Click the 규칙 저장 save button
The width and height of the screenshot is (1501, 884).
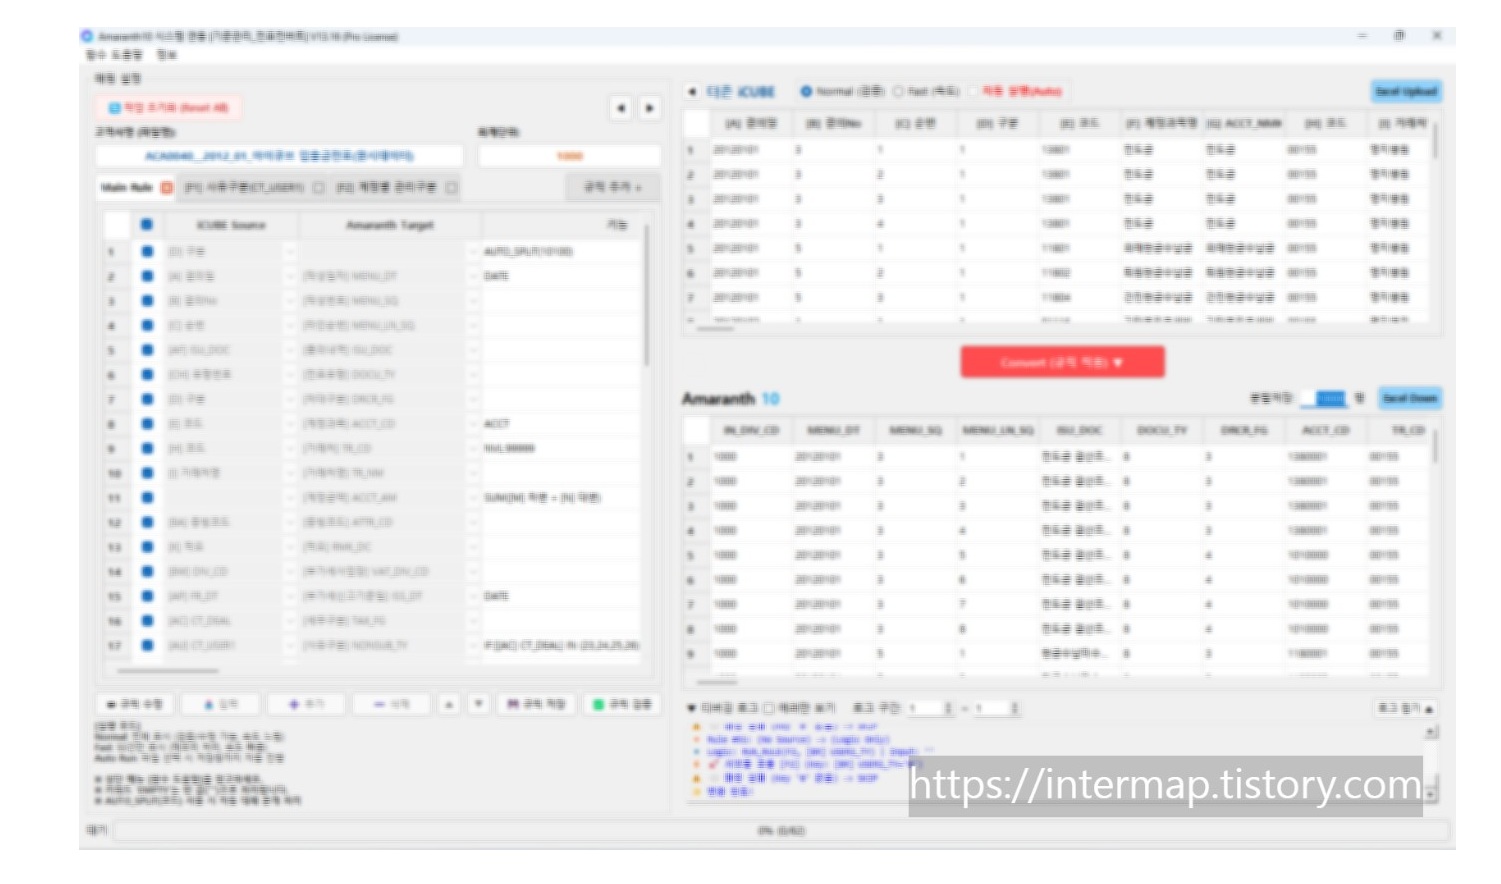click(536, 704)
